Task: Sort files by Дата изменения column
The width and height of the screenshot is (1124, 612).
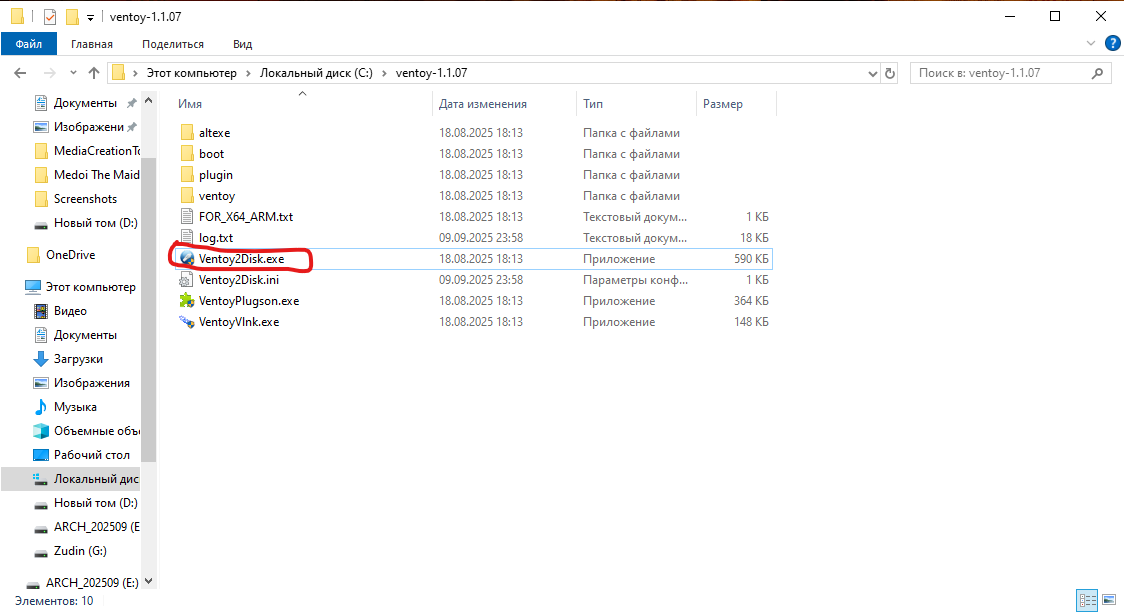Action: pos(483,104)
